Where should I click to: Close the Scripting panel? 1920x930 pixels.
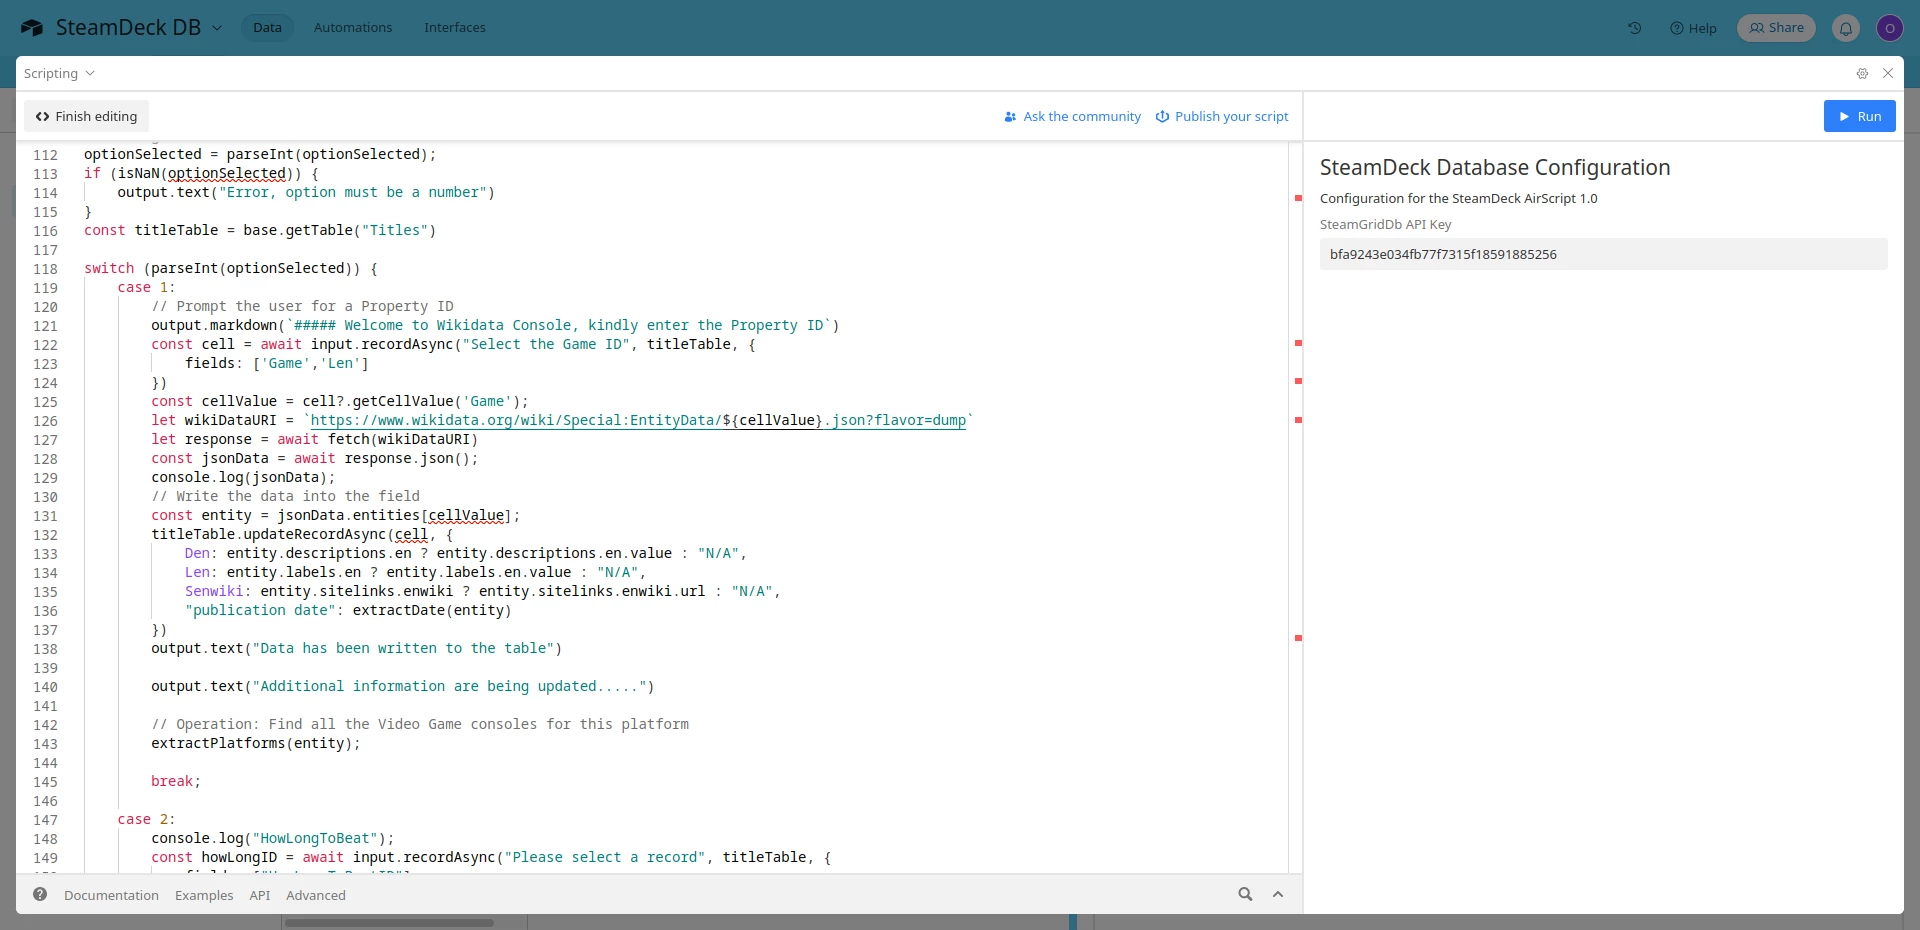pyautogui.click(x=1888, y=73)
